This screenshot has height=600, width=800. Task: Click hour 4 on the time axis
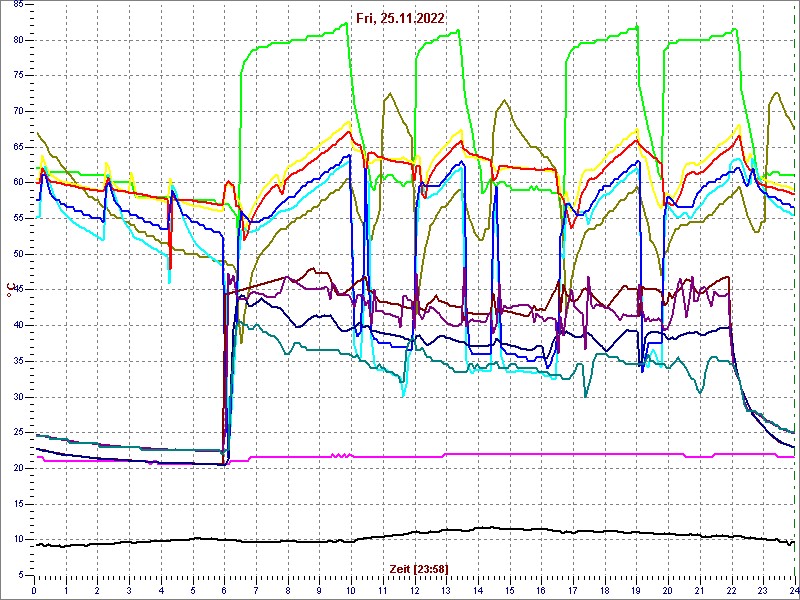coord(161,590)
